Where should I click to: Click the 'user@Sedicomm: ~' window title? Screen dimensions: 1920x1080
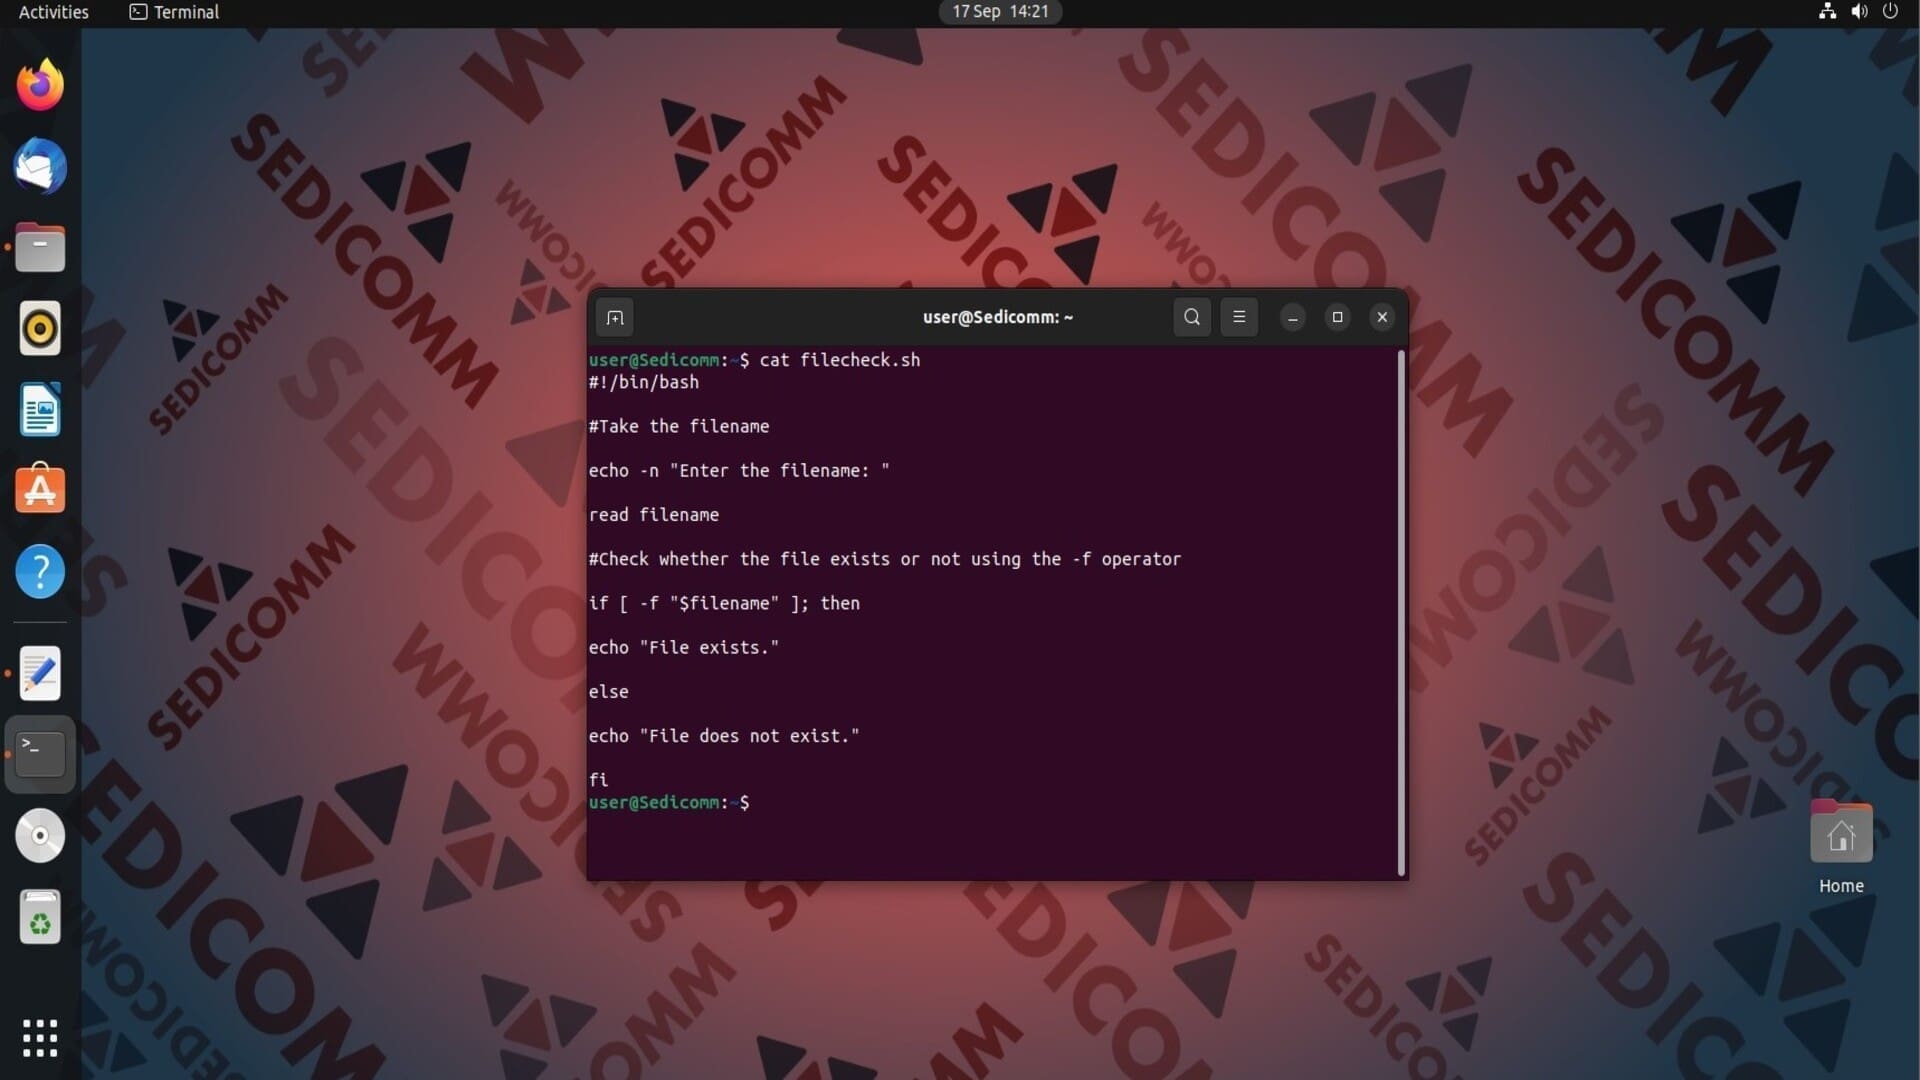998,317
